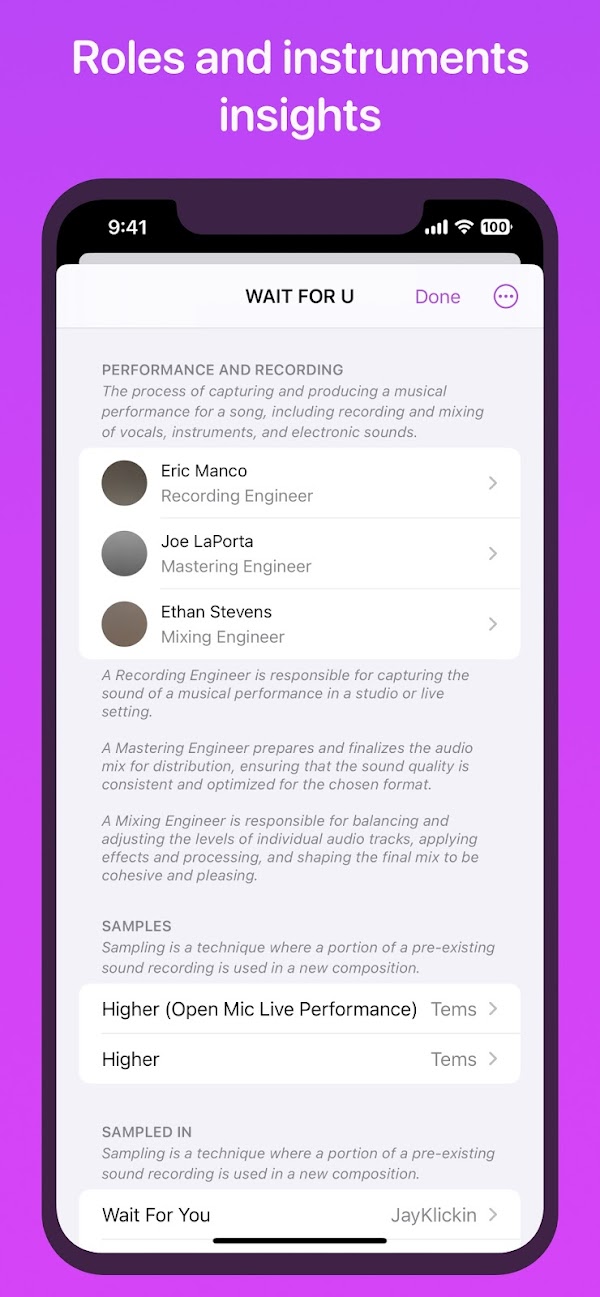The width and height of the screenshot is (600, 1297).
Task: Tap the home indicator bar
Action: (x=300, y=1241)
